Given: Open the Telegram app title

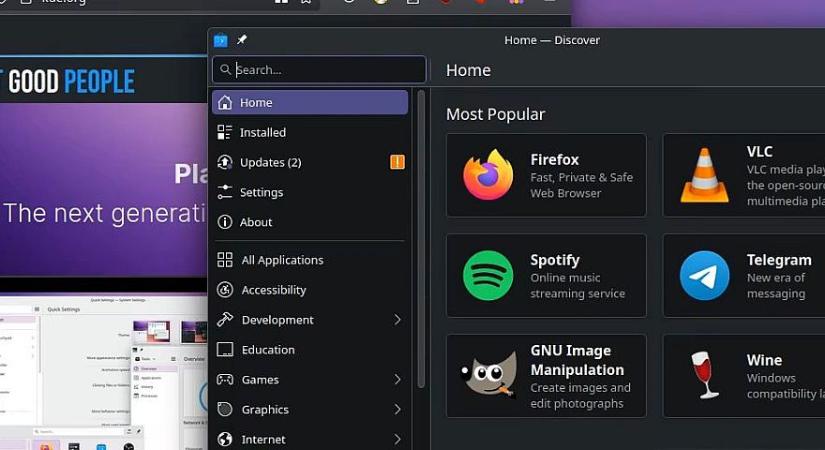Looking at the screenshot, I should pos(779,260).
